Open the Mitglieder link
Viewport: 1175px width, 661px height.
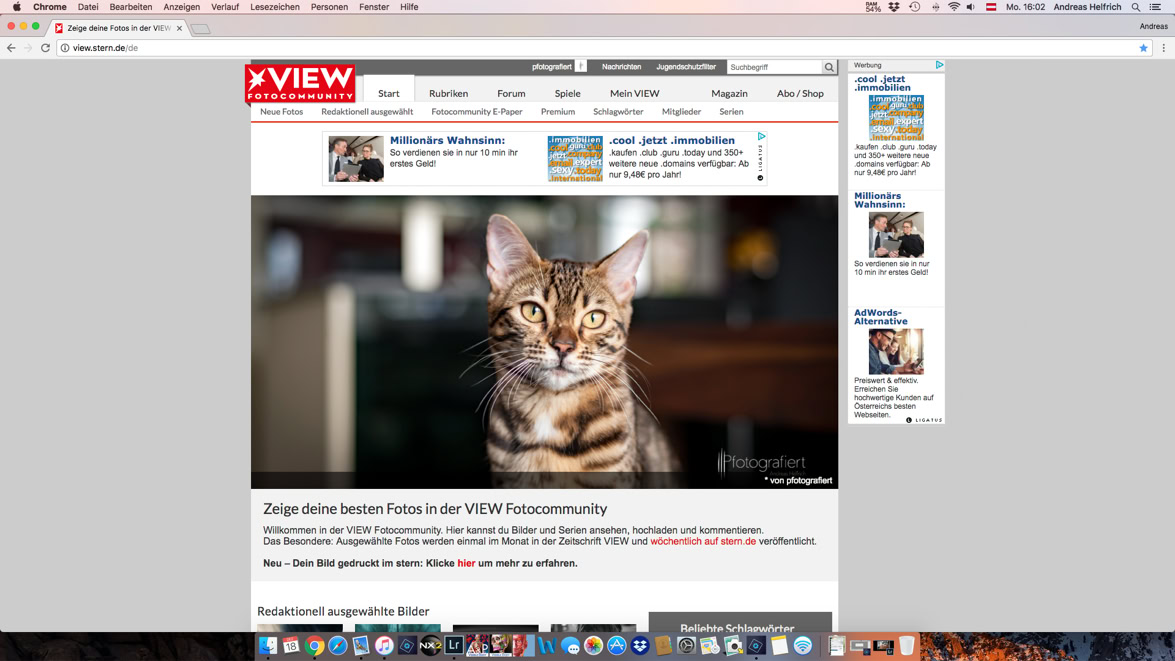(681, 112)
